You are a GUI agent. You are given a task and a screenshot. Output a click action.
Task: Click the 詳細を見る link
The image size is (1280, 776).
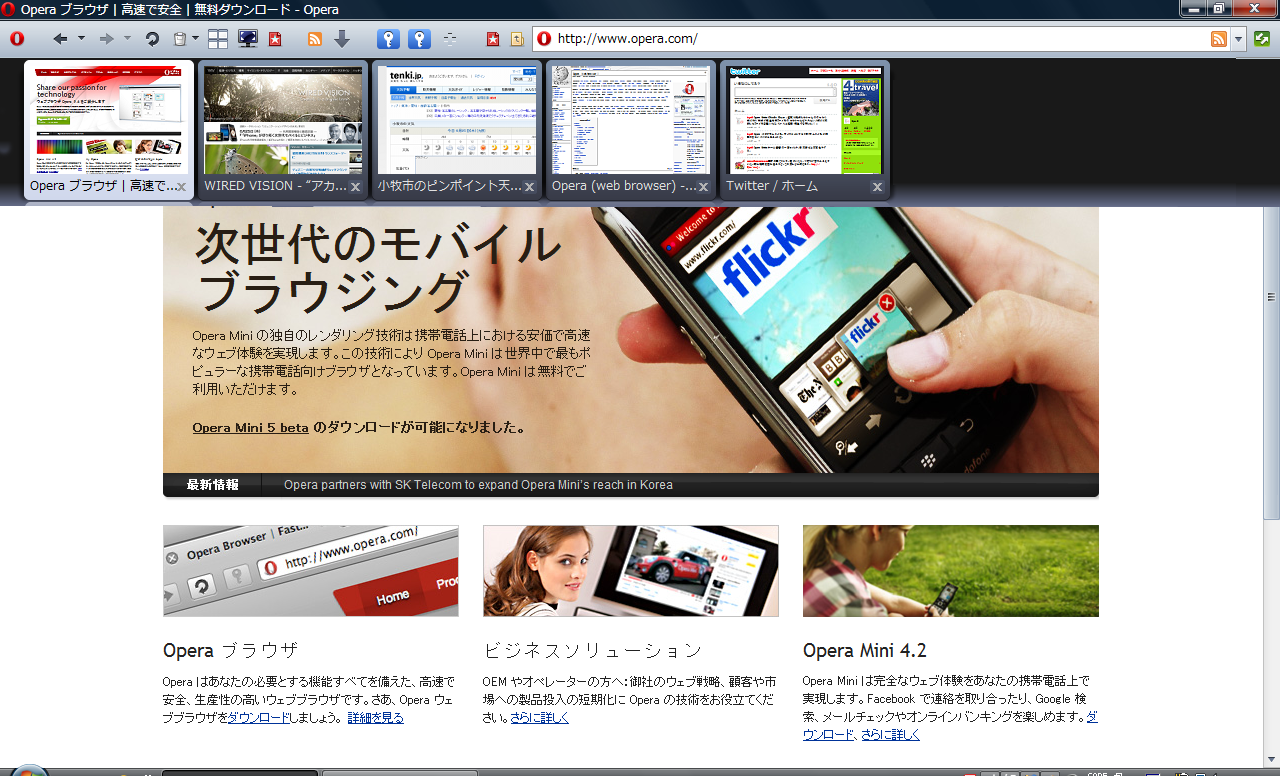click(375, 718)
